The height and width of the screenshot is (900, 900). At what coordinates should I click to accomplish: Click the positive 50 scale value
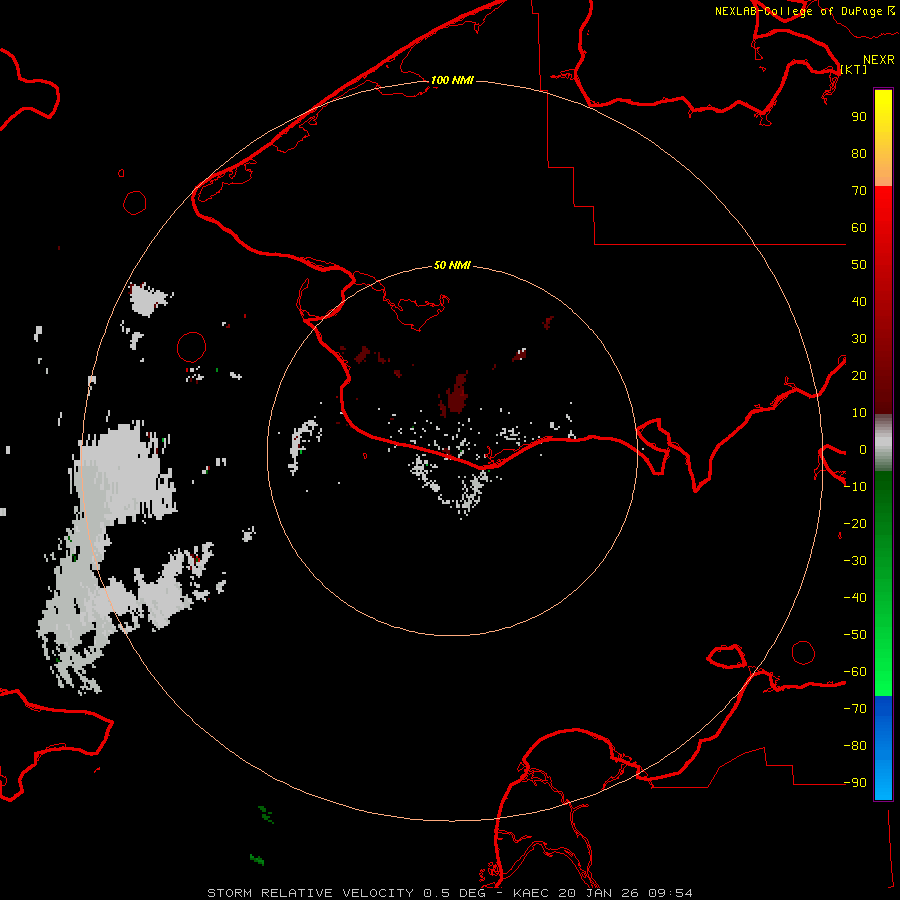(x=859, y=265)
